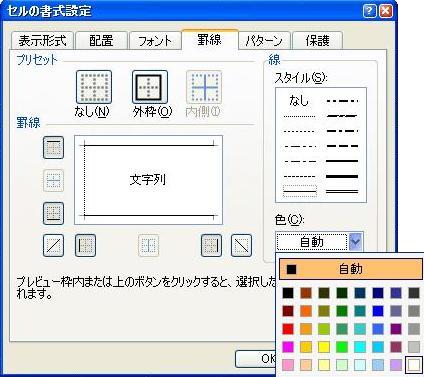Apply the なし (no border) preset
Image resolution: width=424 pixels, height=377 pixels.
click(x=94, y=87)
